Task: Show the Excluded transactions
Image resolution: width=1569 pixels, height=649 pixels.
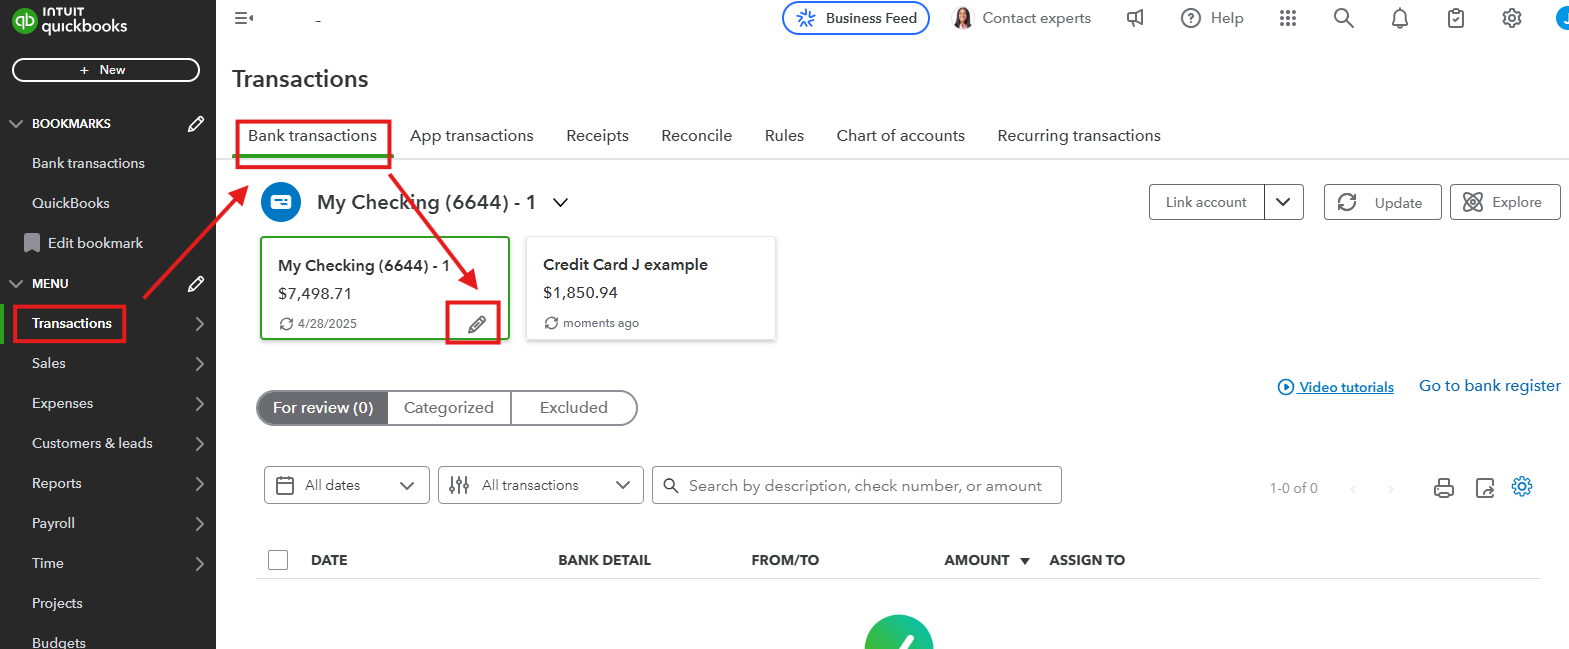Action: (574, 408)
